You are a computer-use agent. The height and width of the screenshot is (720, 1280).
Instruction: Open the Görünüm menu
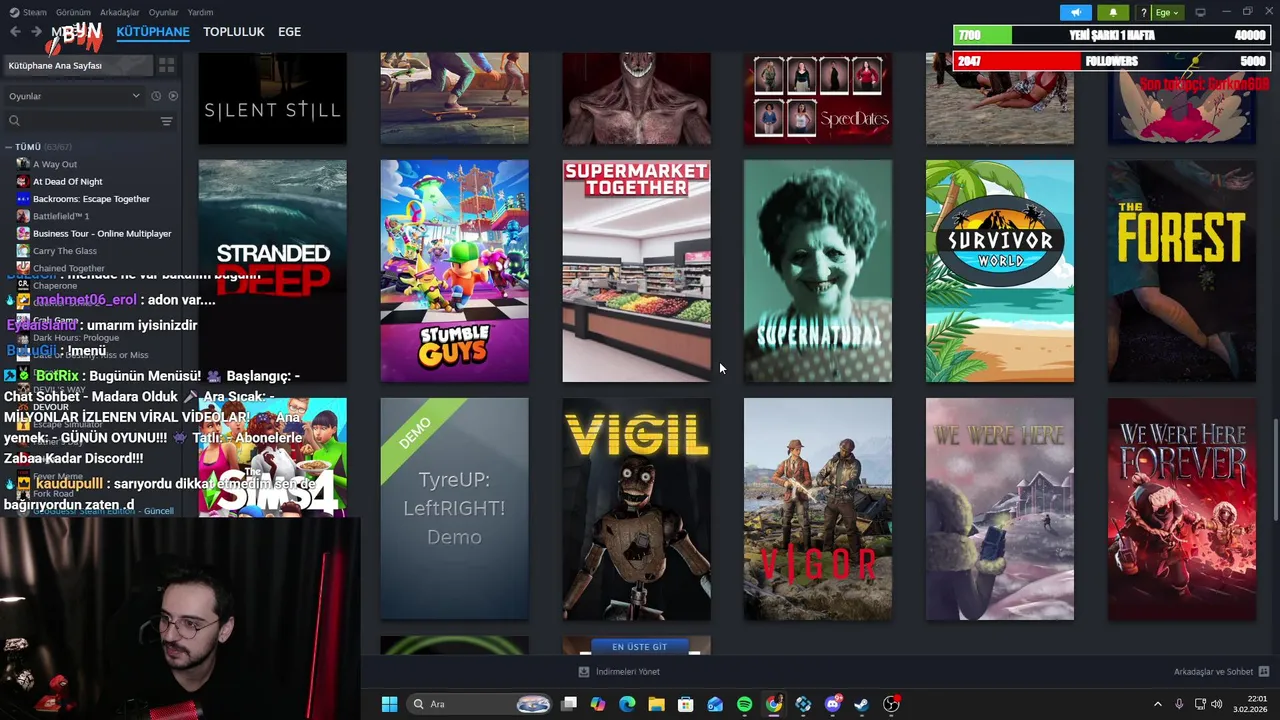[x=73, y=12]
